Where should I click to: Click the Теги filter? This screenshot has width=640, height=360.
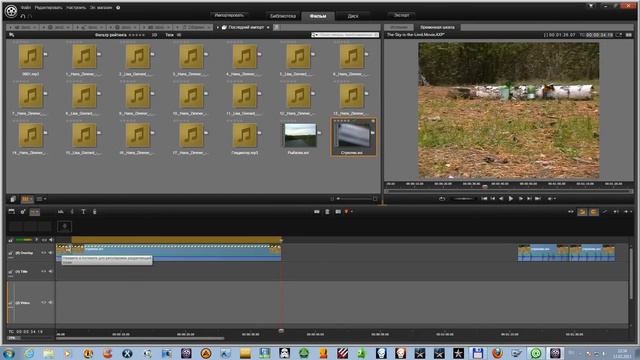(169, 35)
